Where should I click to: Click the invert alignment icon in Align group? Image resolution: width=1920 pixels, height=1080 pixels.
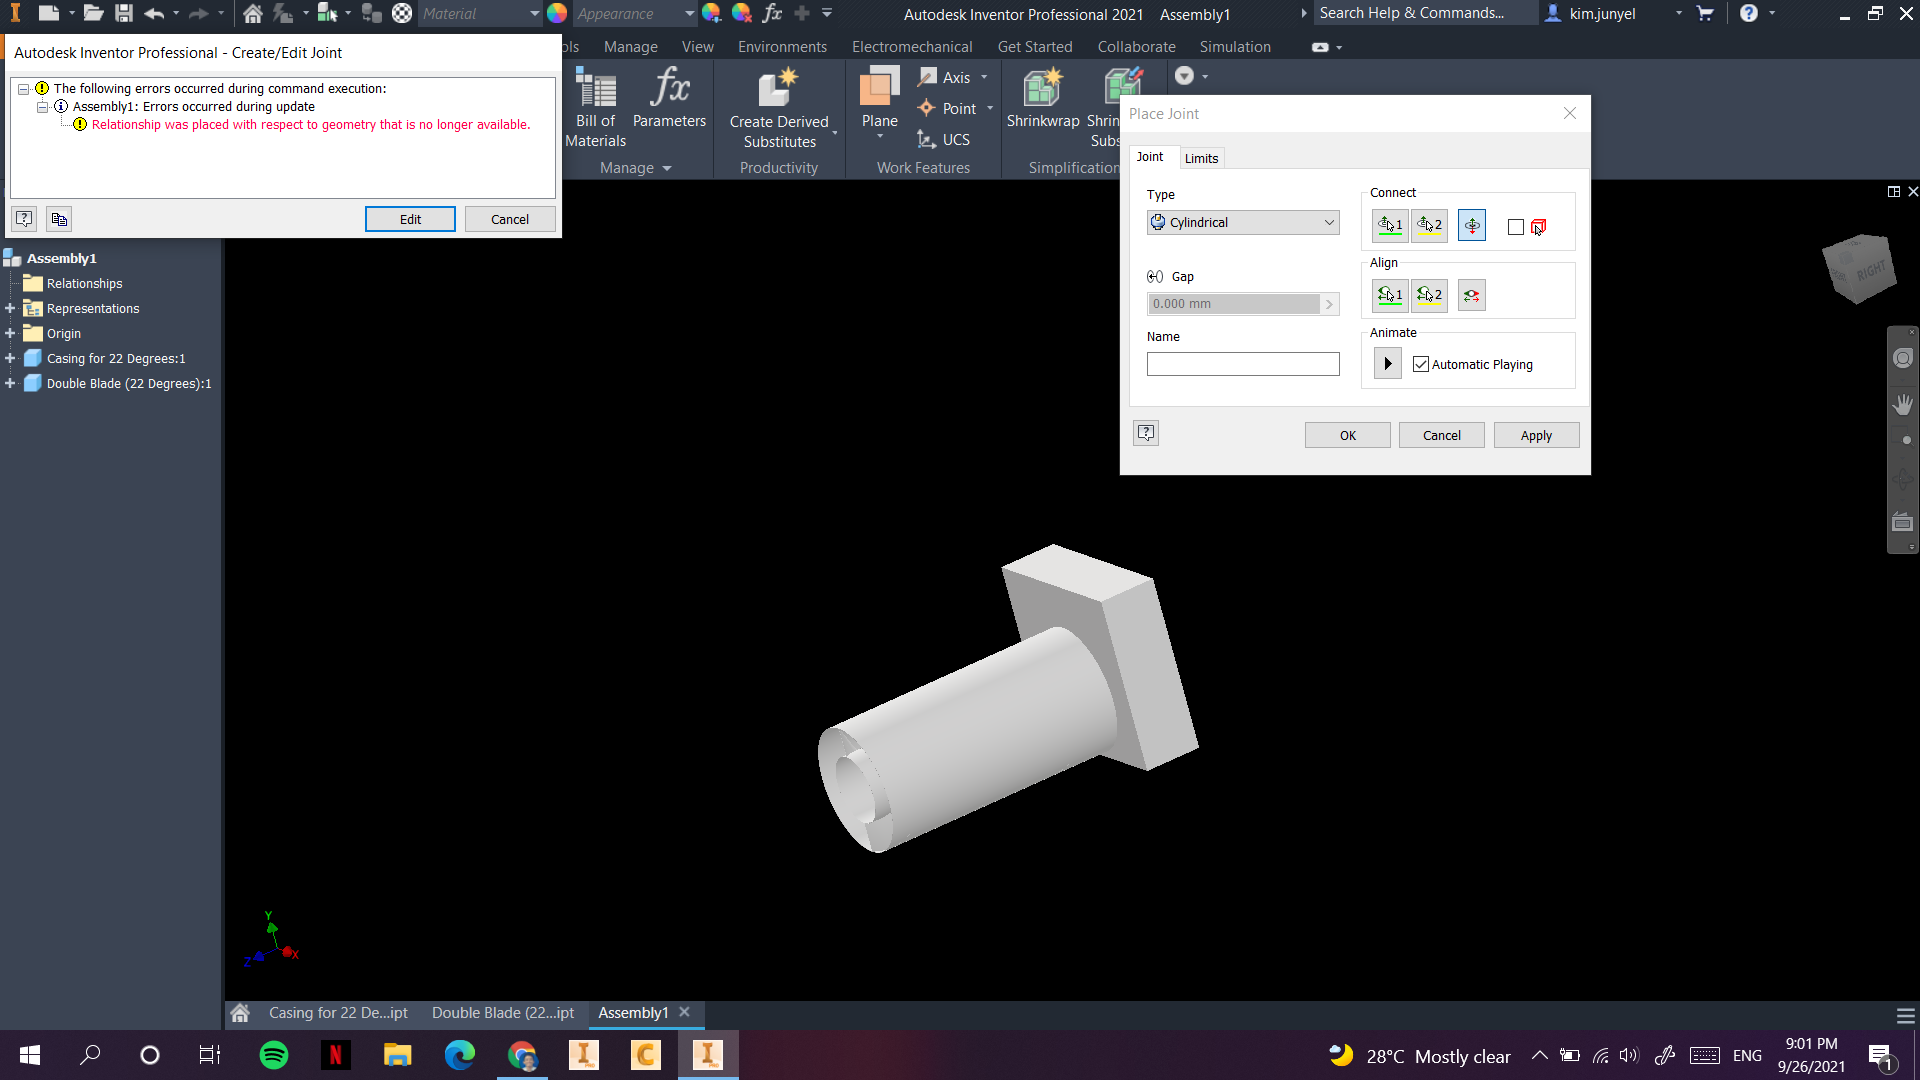click(x=1472, y=295)
